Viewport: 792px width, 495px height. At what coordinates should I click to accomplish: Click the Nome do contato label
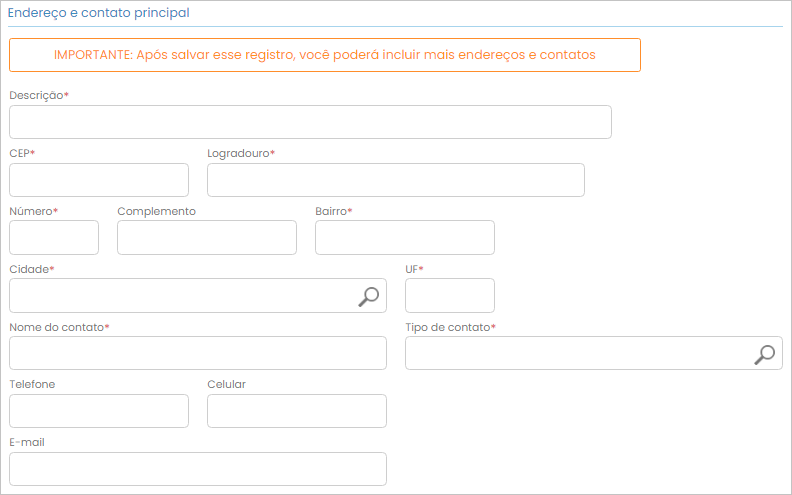point(56,327)
